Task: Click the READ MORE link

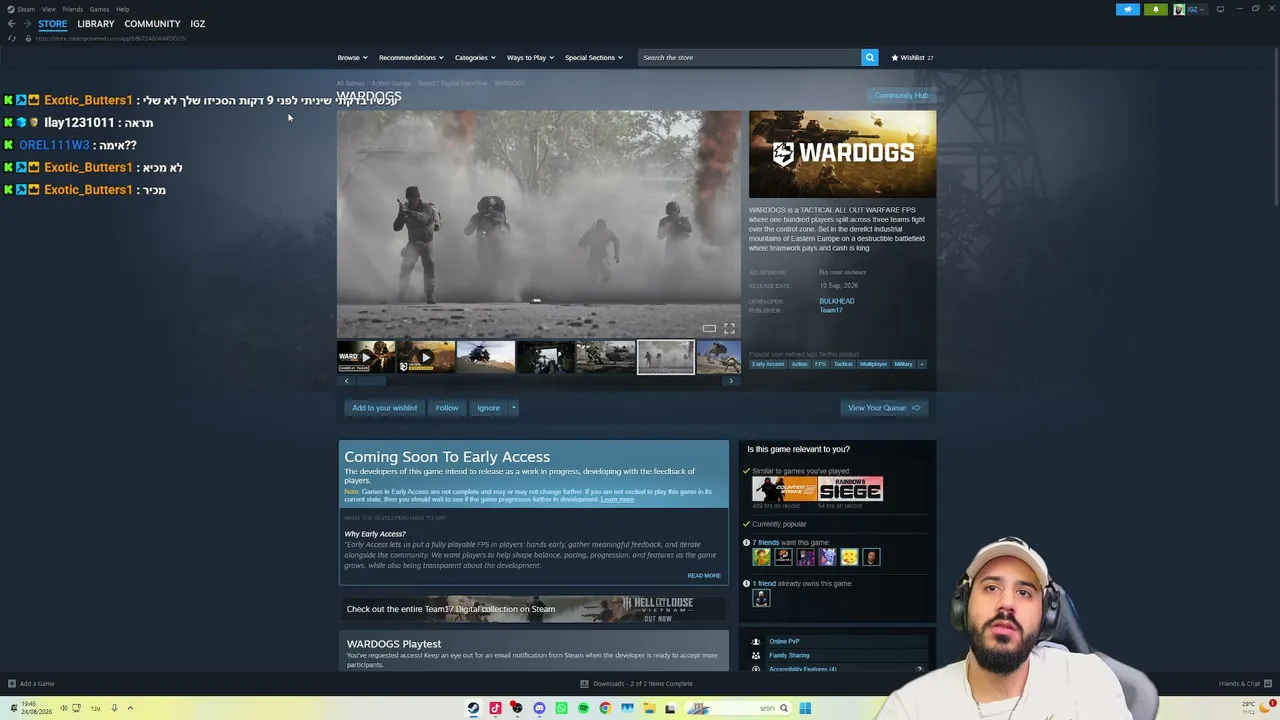Action: tap(704, 576)
